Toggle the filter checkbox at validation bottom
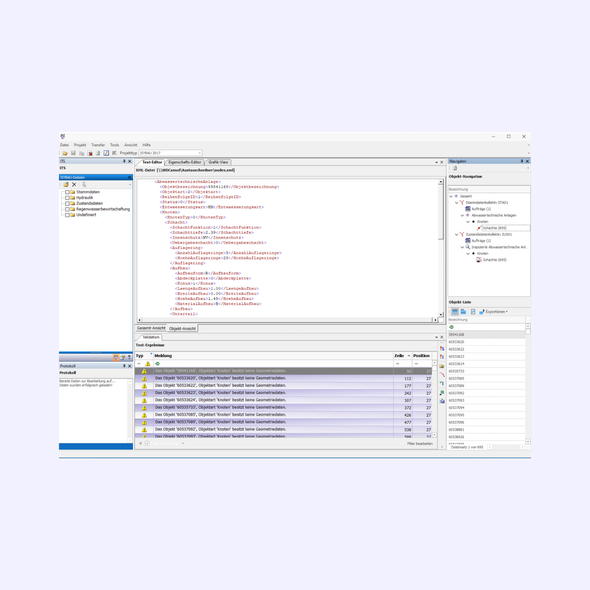590x590 pixels. 147,444
